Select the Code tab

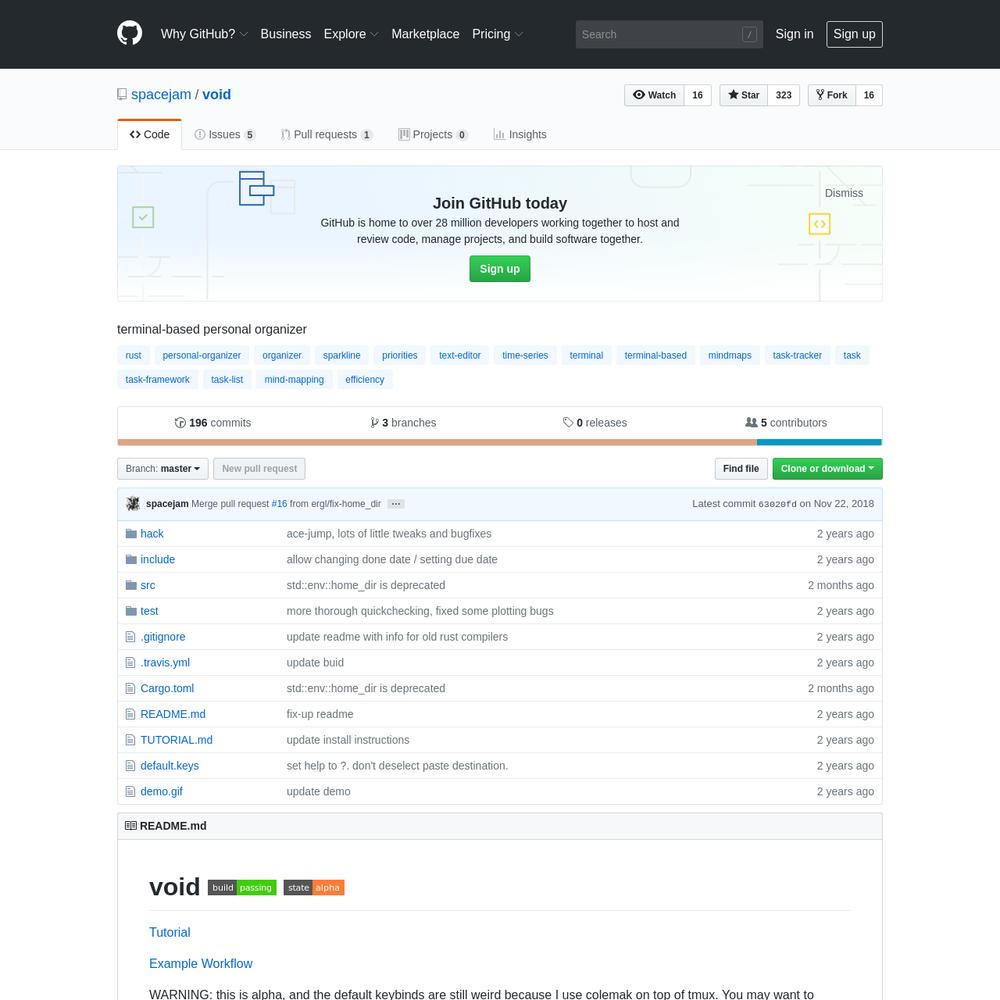point(149,135)
